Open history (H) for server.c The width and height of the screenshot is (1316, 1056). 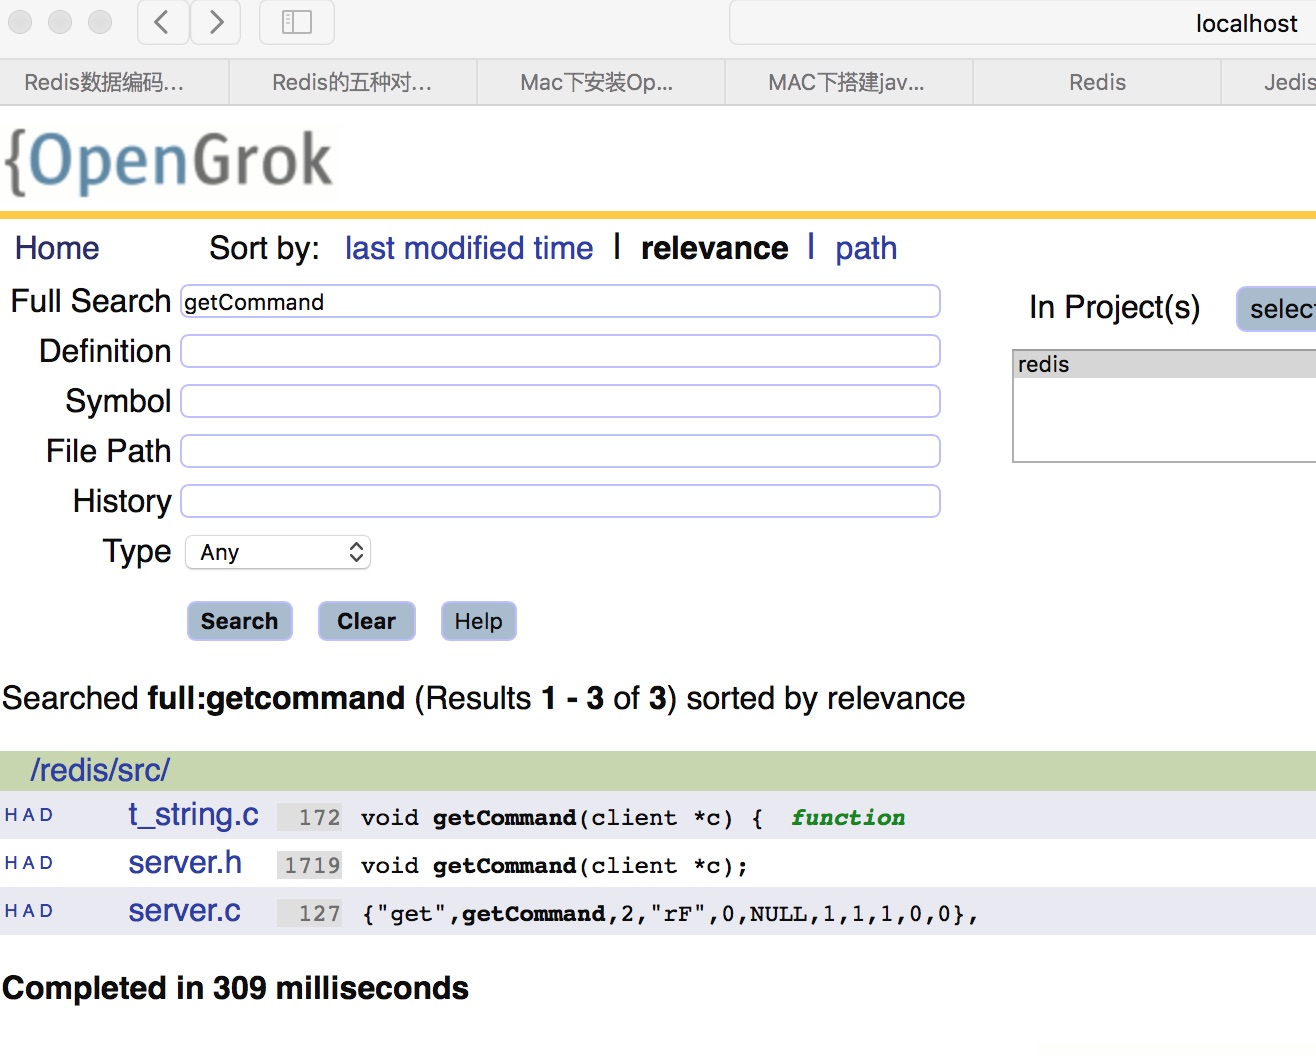pos(10,911)
